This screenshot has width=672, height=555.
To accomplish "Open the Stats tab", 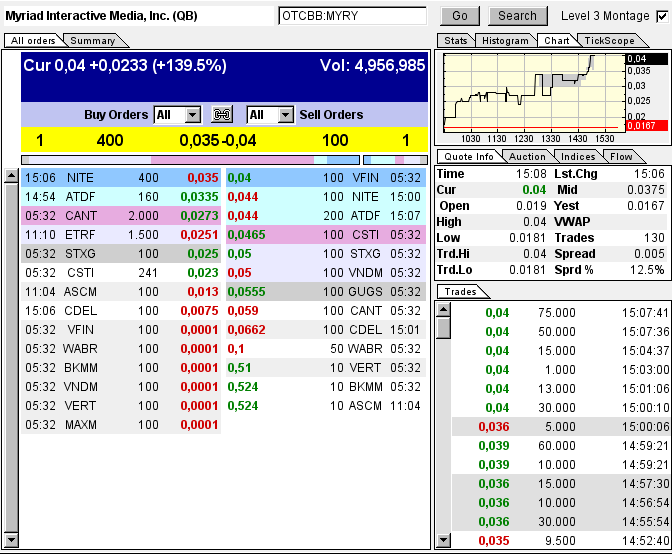I will coord(456,41).
